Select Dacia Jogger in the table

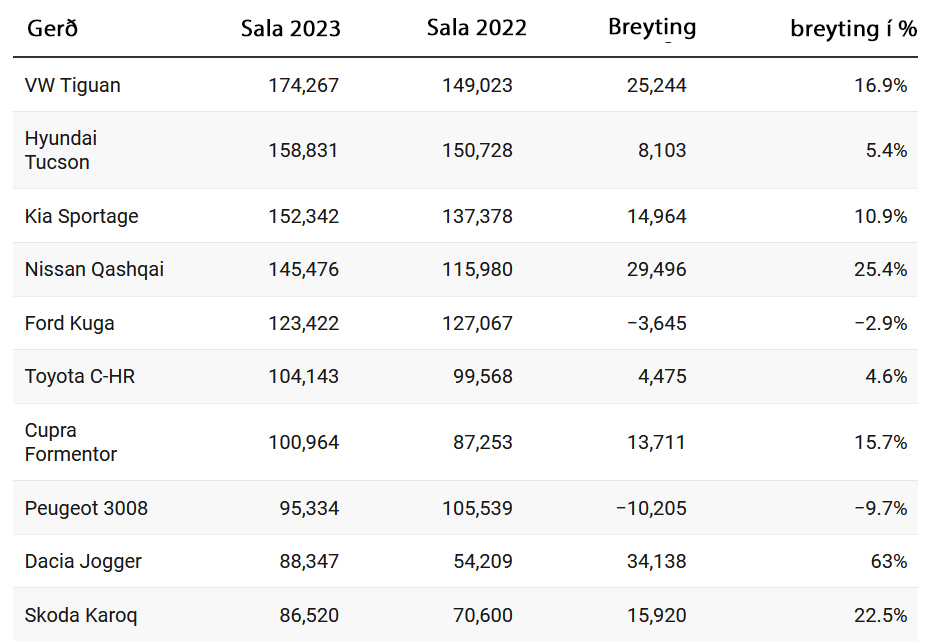coord(83,562)
